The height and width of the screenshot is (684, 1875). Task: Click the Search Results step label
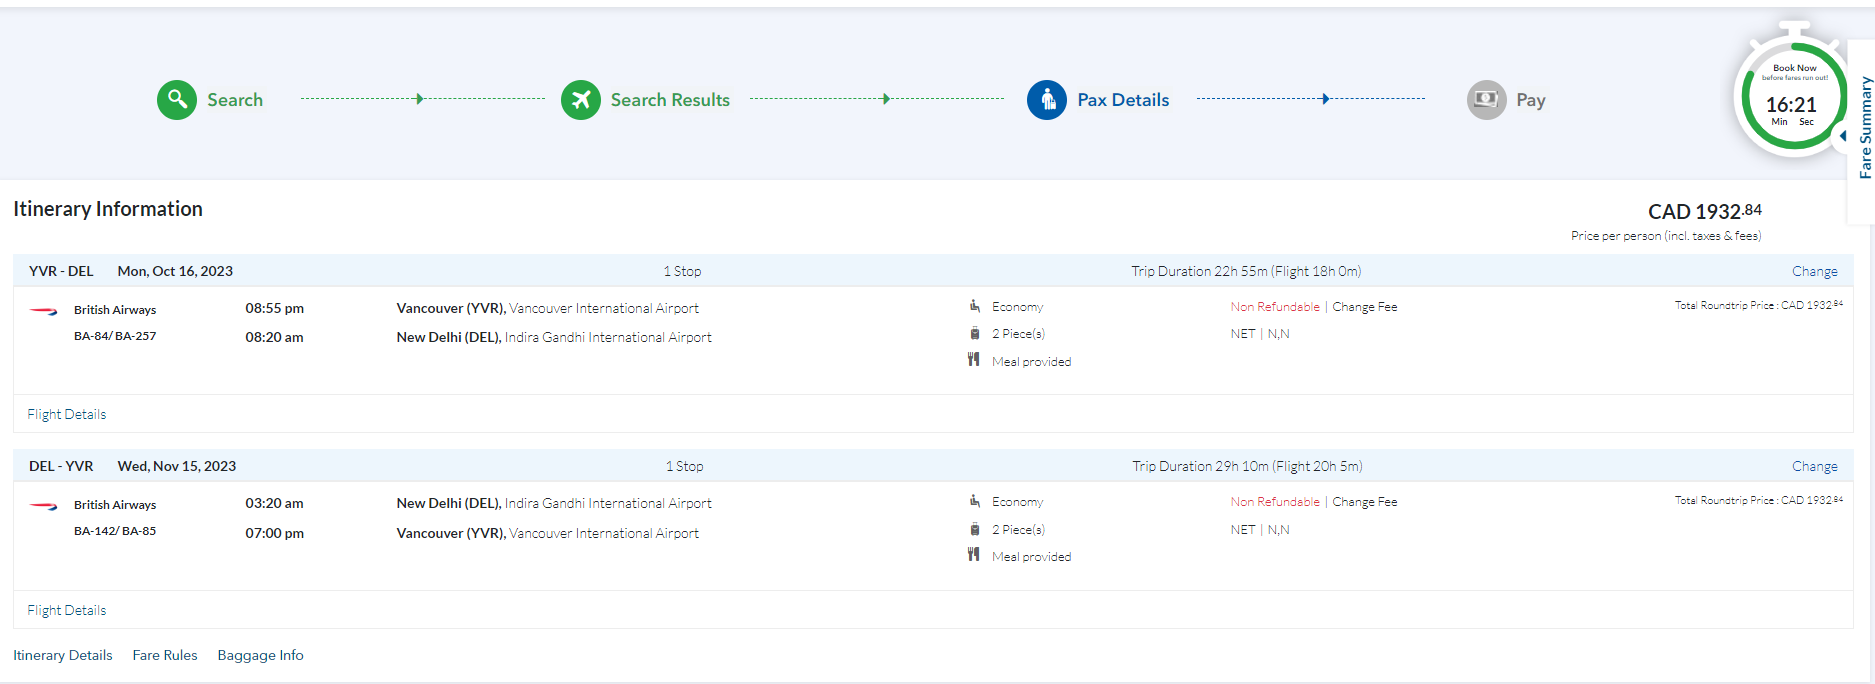point(670,100)
